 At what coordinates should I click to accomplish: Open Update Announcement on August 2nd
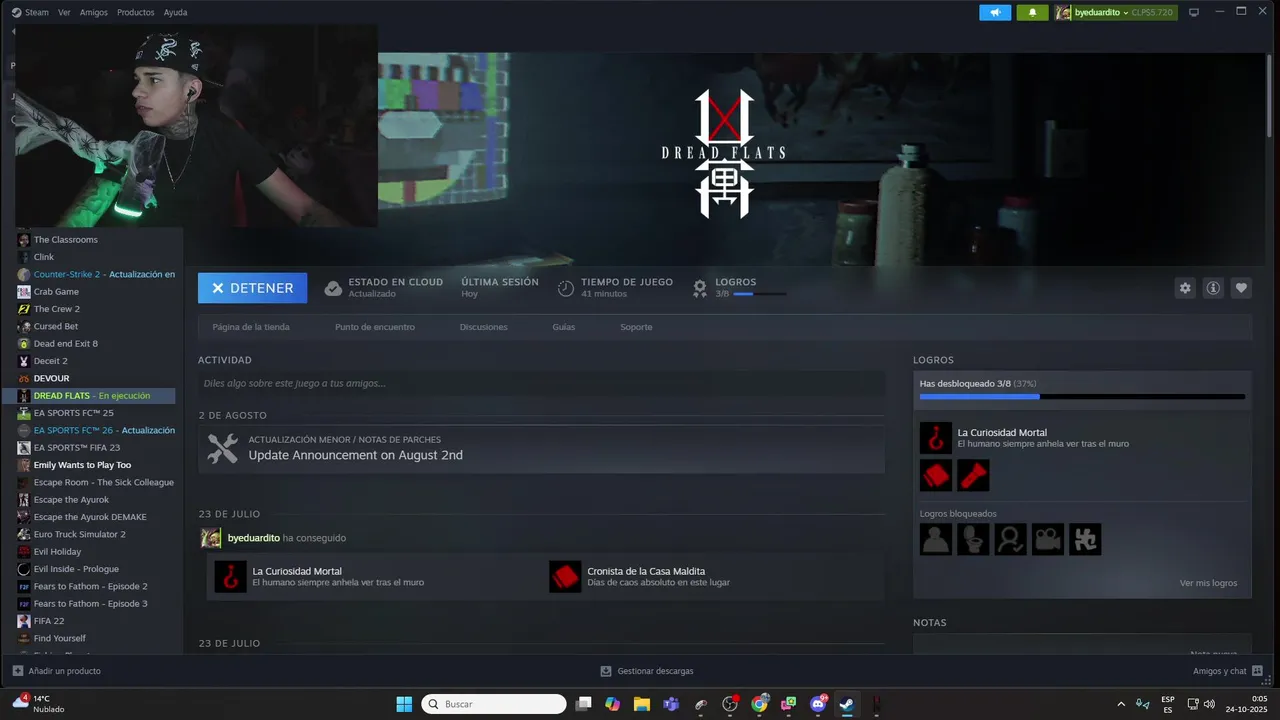pos(355,455)
